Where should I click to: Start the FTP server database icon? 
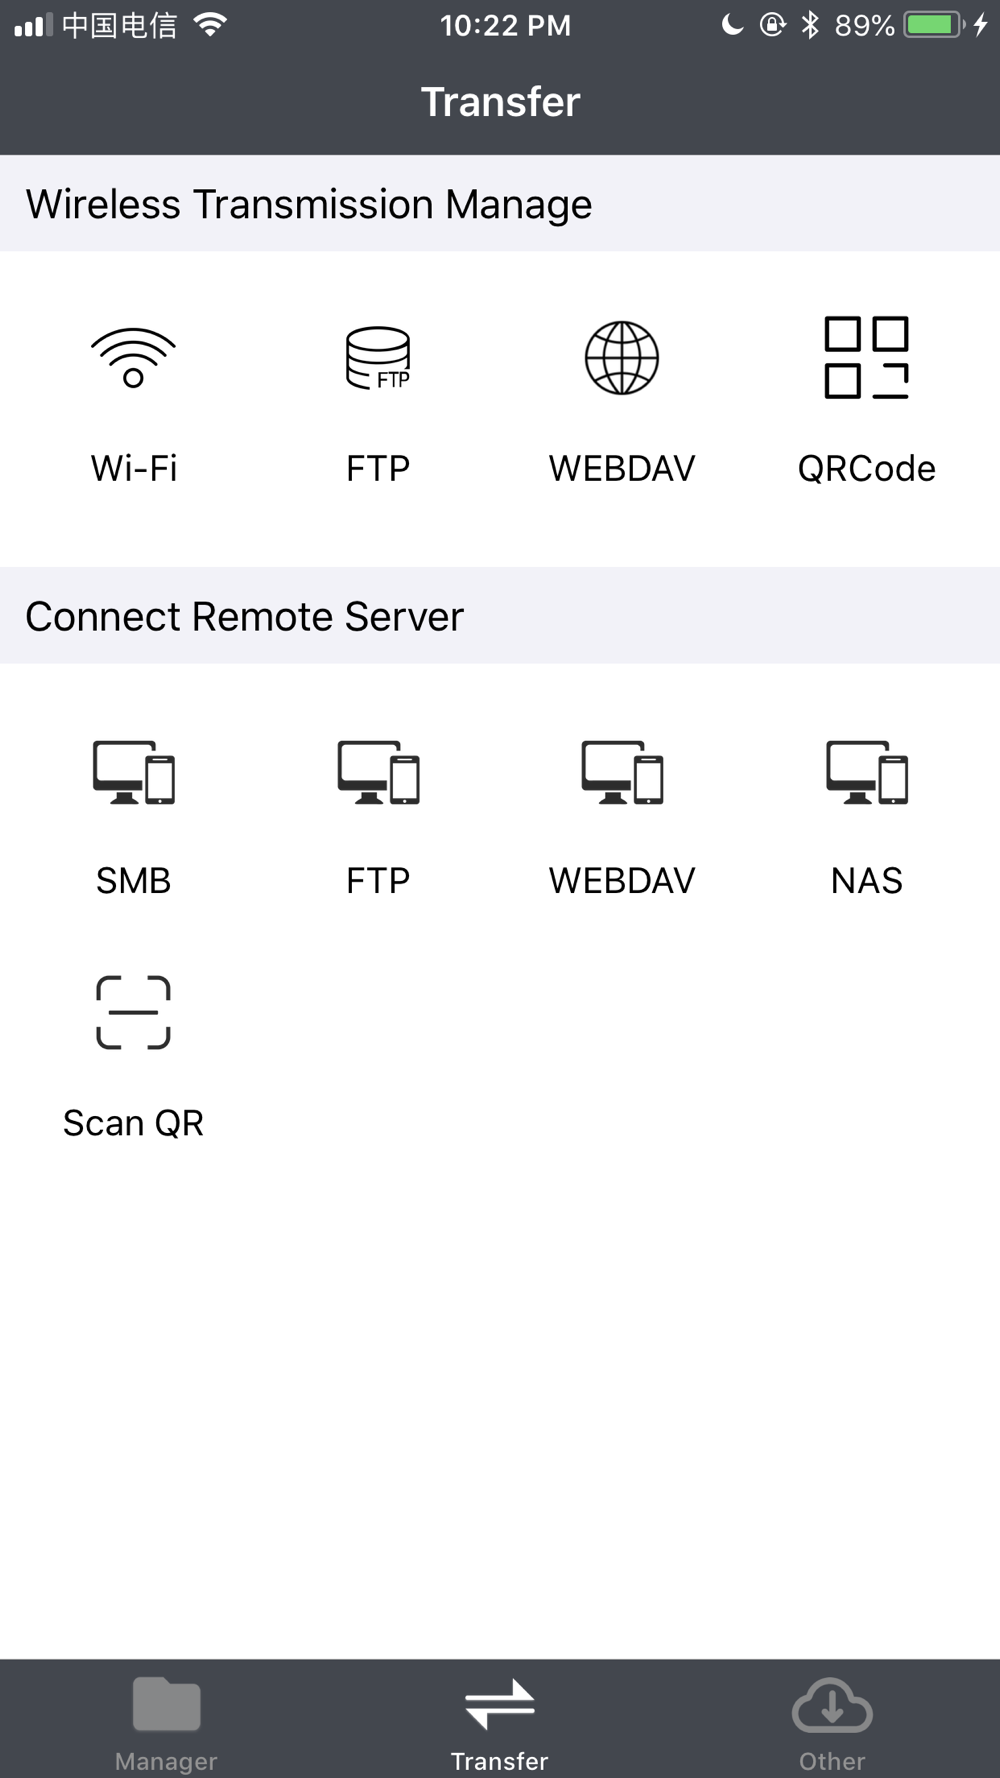pyautogui.click(x=378, y=358)
